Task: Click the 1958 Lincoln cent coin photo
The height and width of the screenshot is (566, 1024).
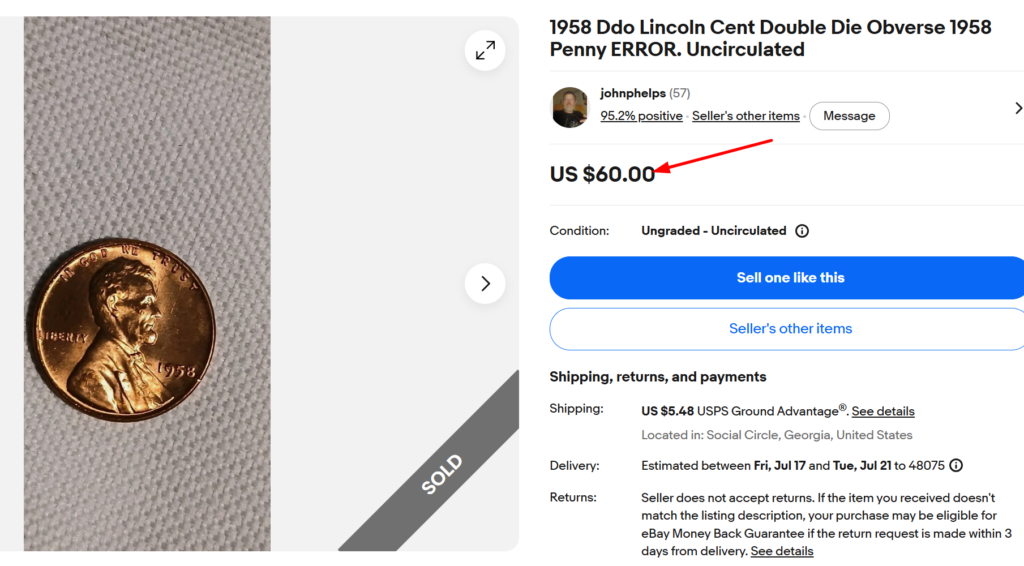Action: [121, 329]
